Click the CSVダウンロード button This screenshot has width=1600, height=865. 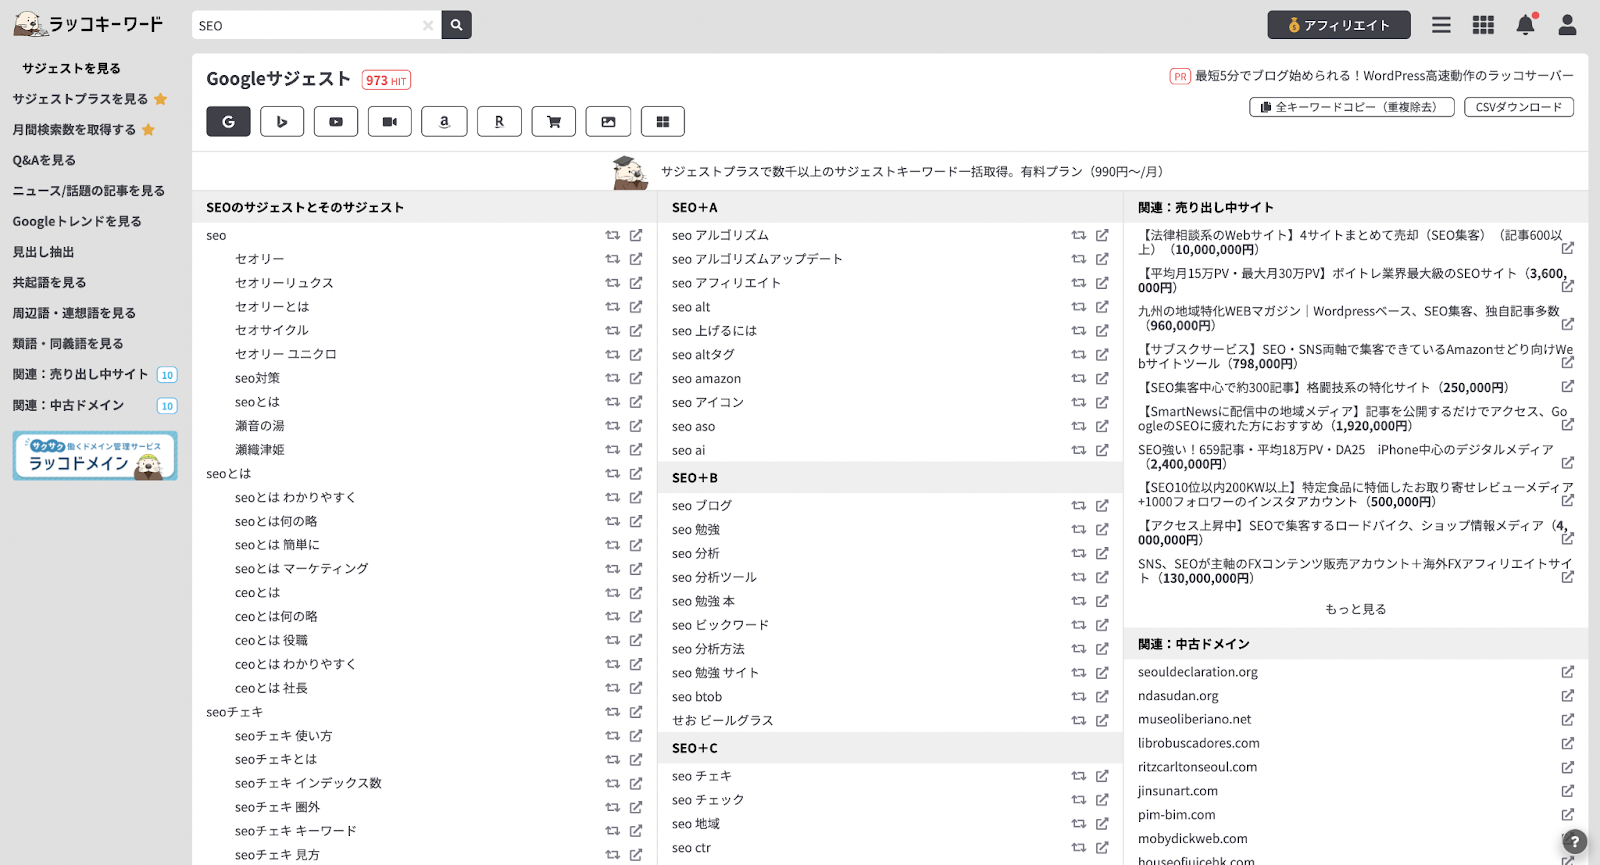click(1519, 107)
